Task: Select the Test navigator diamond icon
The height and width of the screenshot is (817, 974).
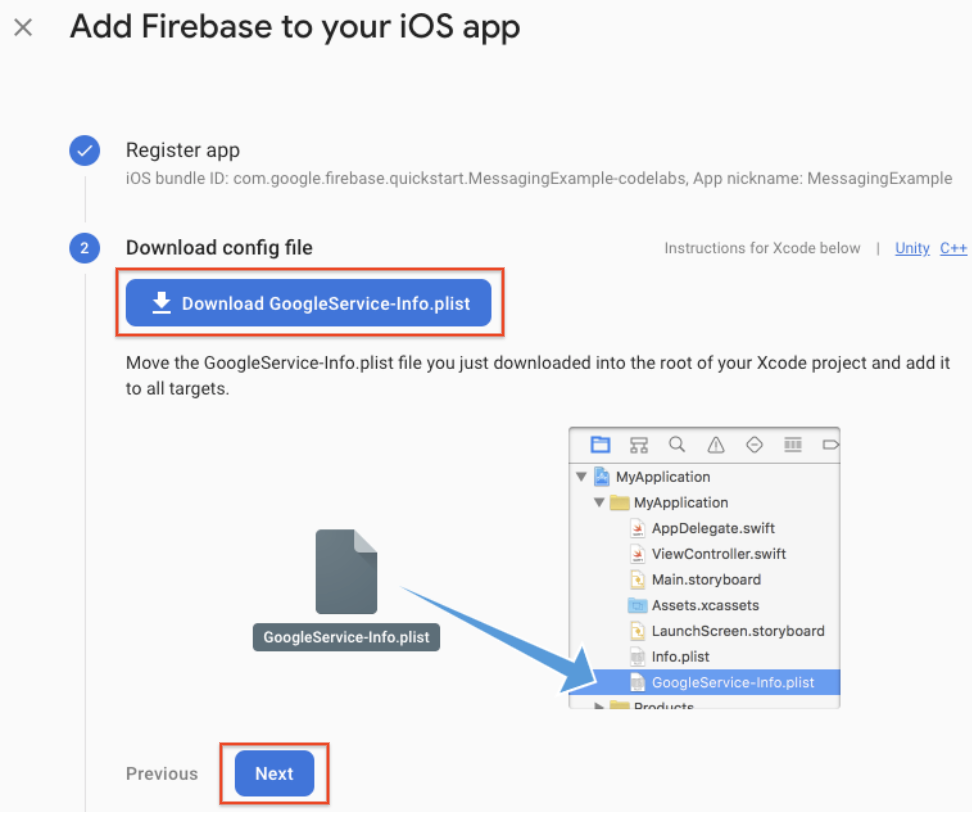Action: [755, 445]
